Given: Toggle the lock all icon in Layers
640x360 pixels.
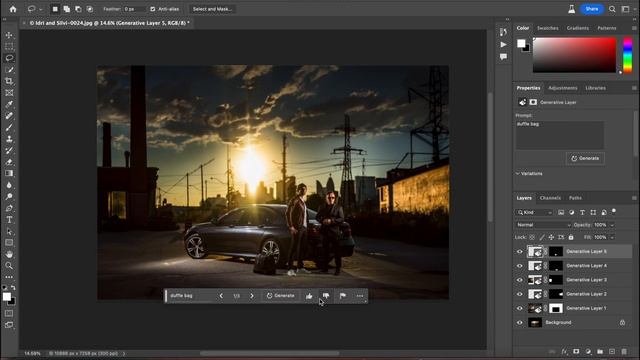Looking at the screenshot, I should [x=571, y=237].
